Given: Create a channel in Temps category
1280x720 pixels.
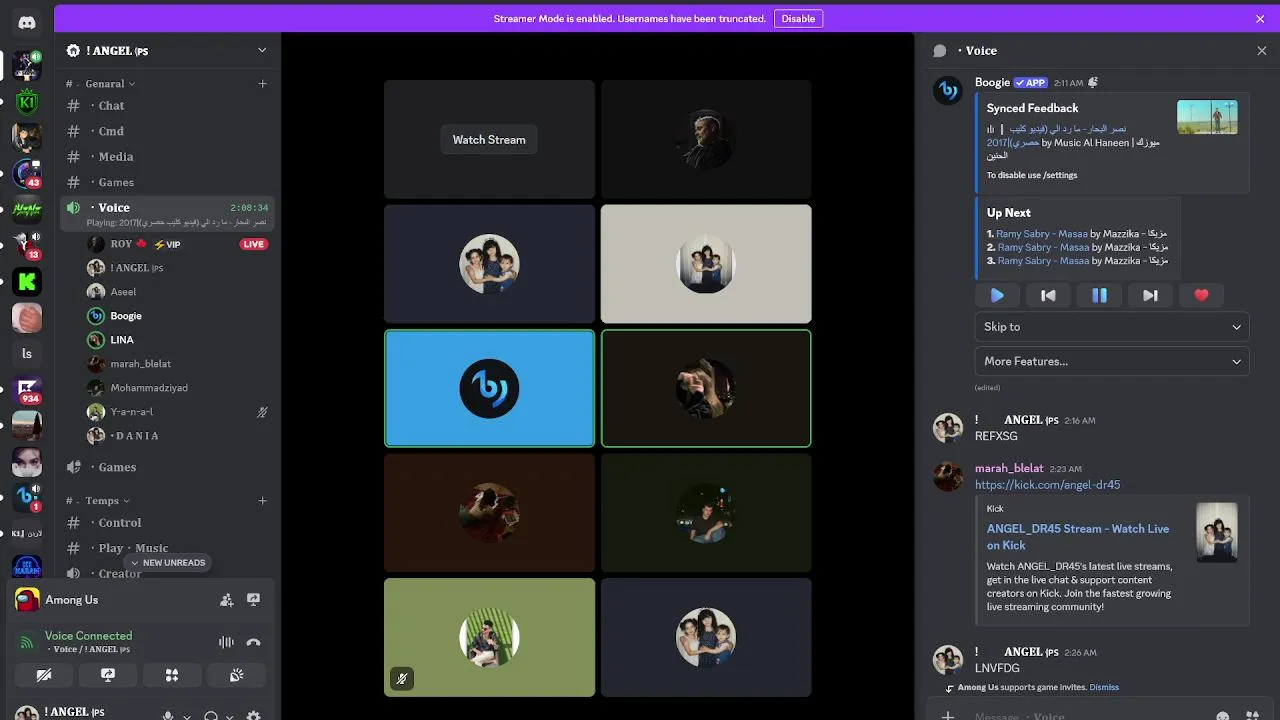Looking at the screenshot, I should [x=262, y=500].
